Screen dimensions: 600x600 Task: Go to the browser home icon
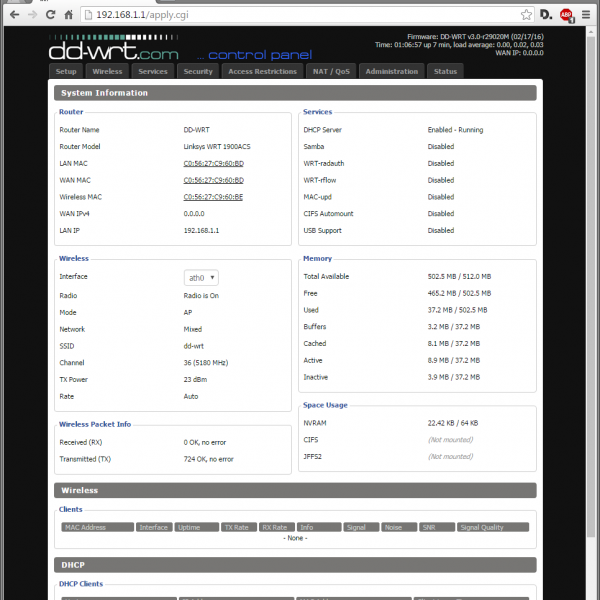coord(72,15)
